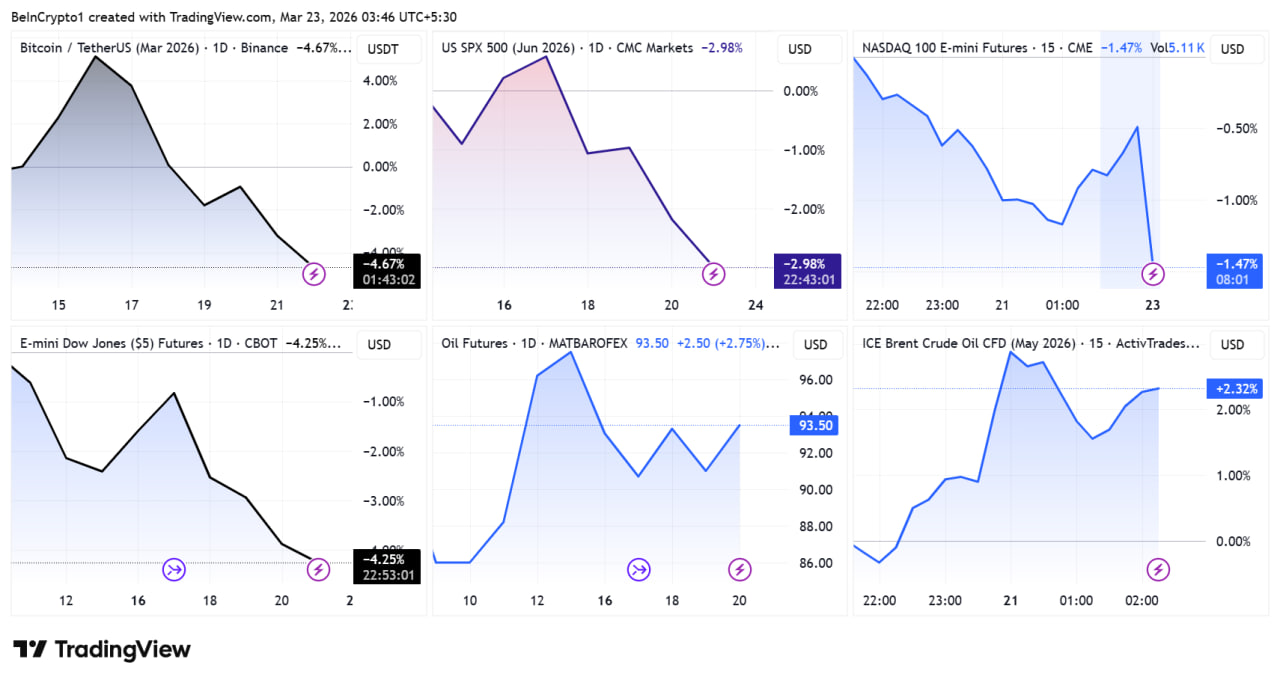
Task: Click the lightning icon on the SPX 500 chart
Action: [713, 273]
